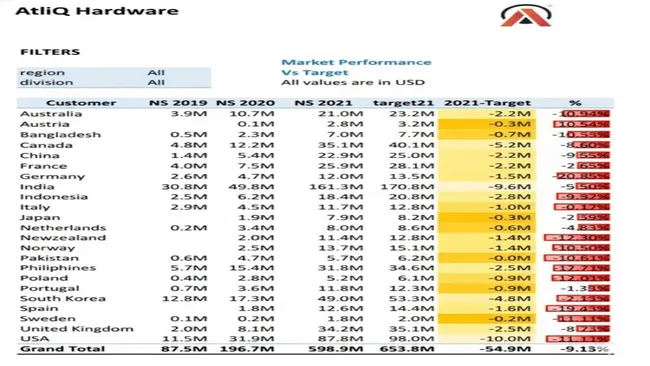
Task: Click the Indonesia customer cell
Action: tap(54, 196)
